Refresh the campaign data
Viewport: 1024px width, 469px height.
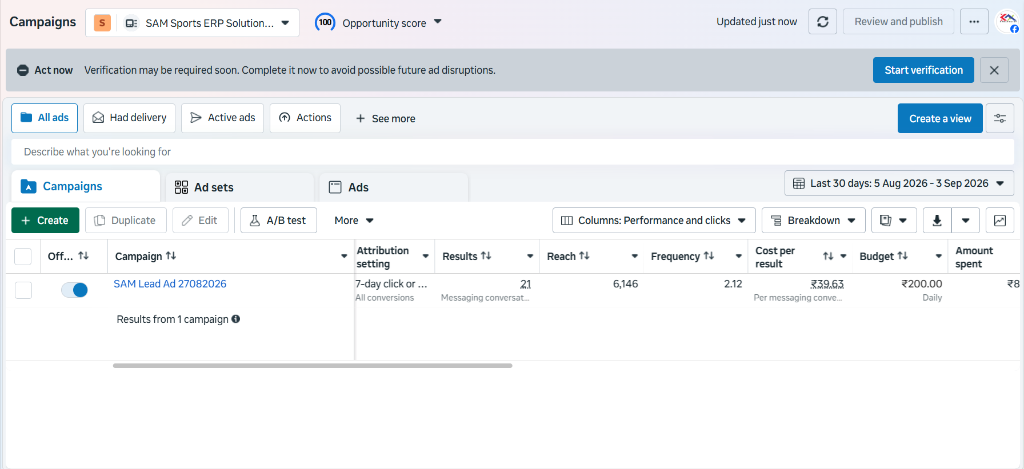pos(823,22)
